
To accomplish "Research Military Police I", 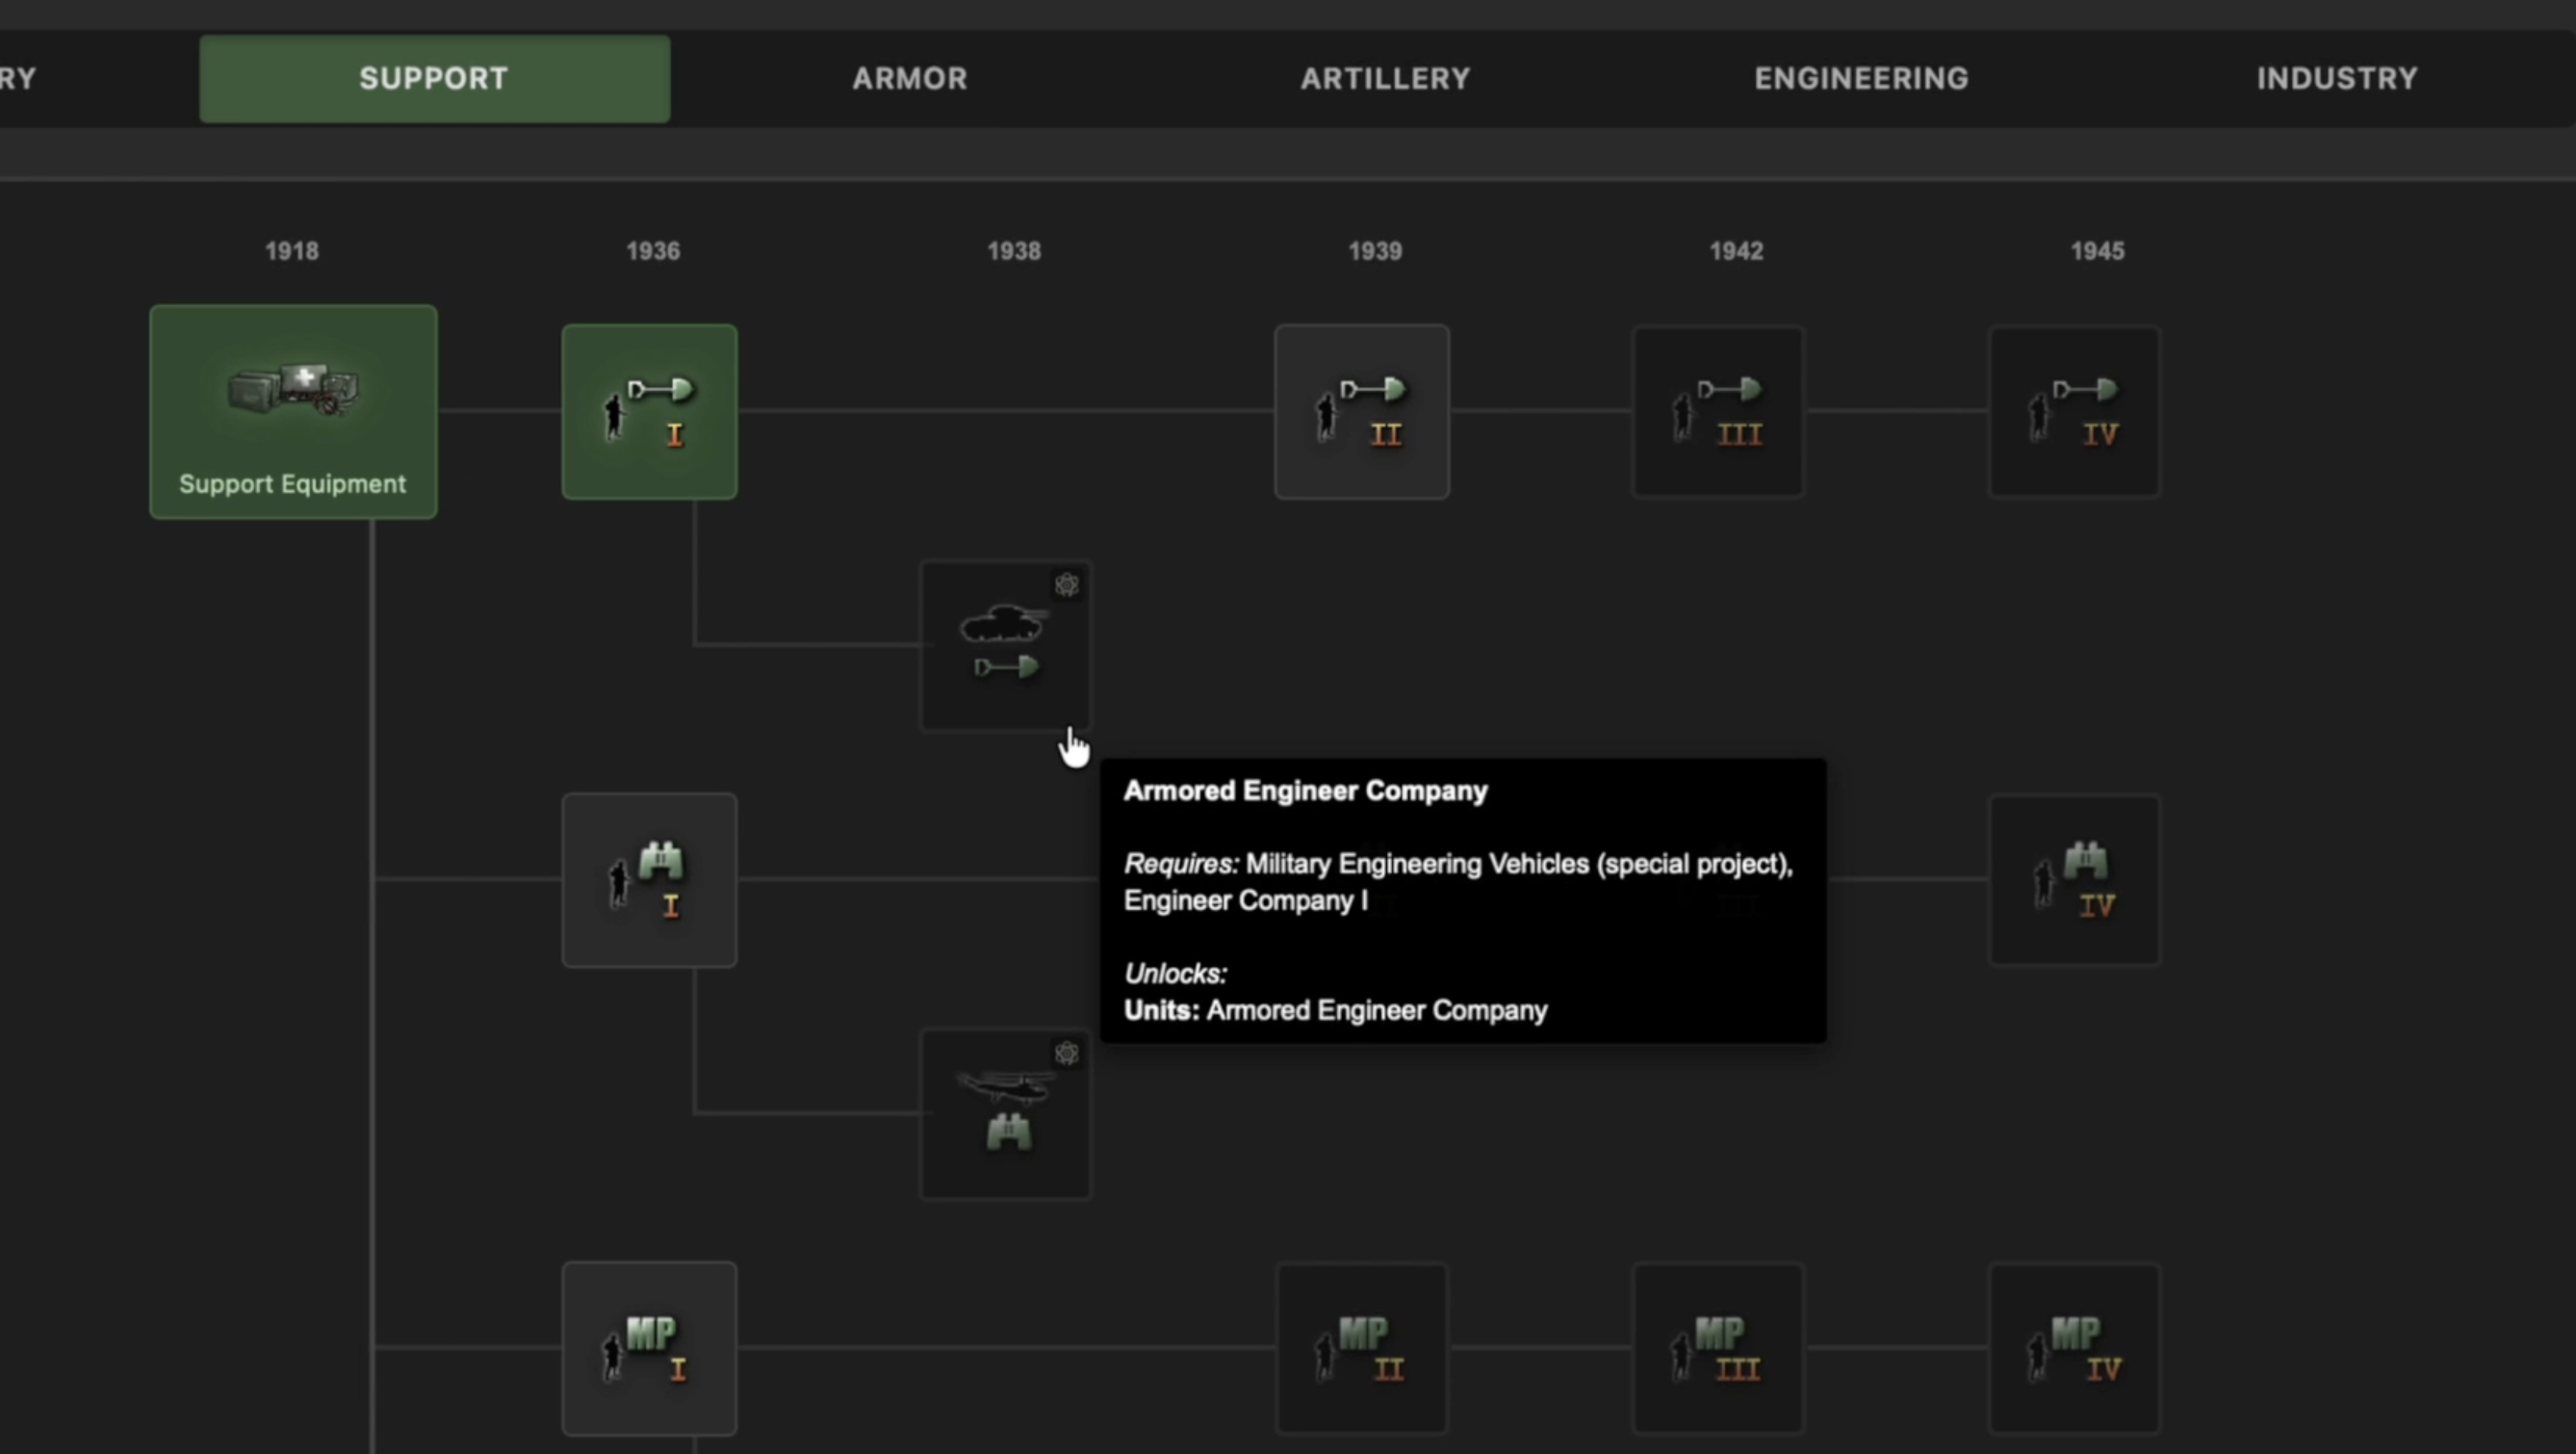I will click(x=648, y=1348).
